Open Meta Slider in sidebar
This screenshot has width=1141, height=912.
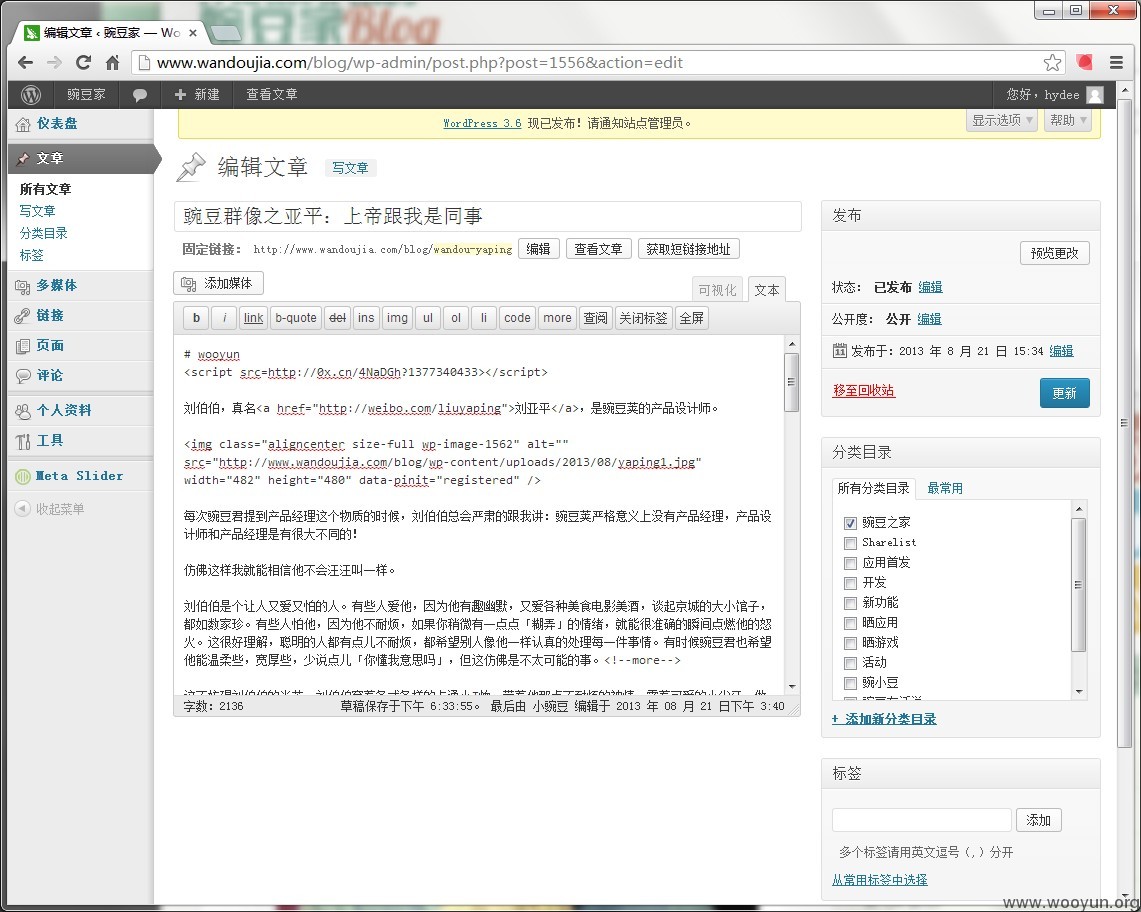pyautogui.click(x=81, y=476)
